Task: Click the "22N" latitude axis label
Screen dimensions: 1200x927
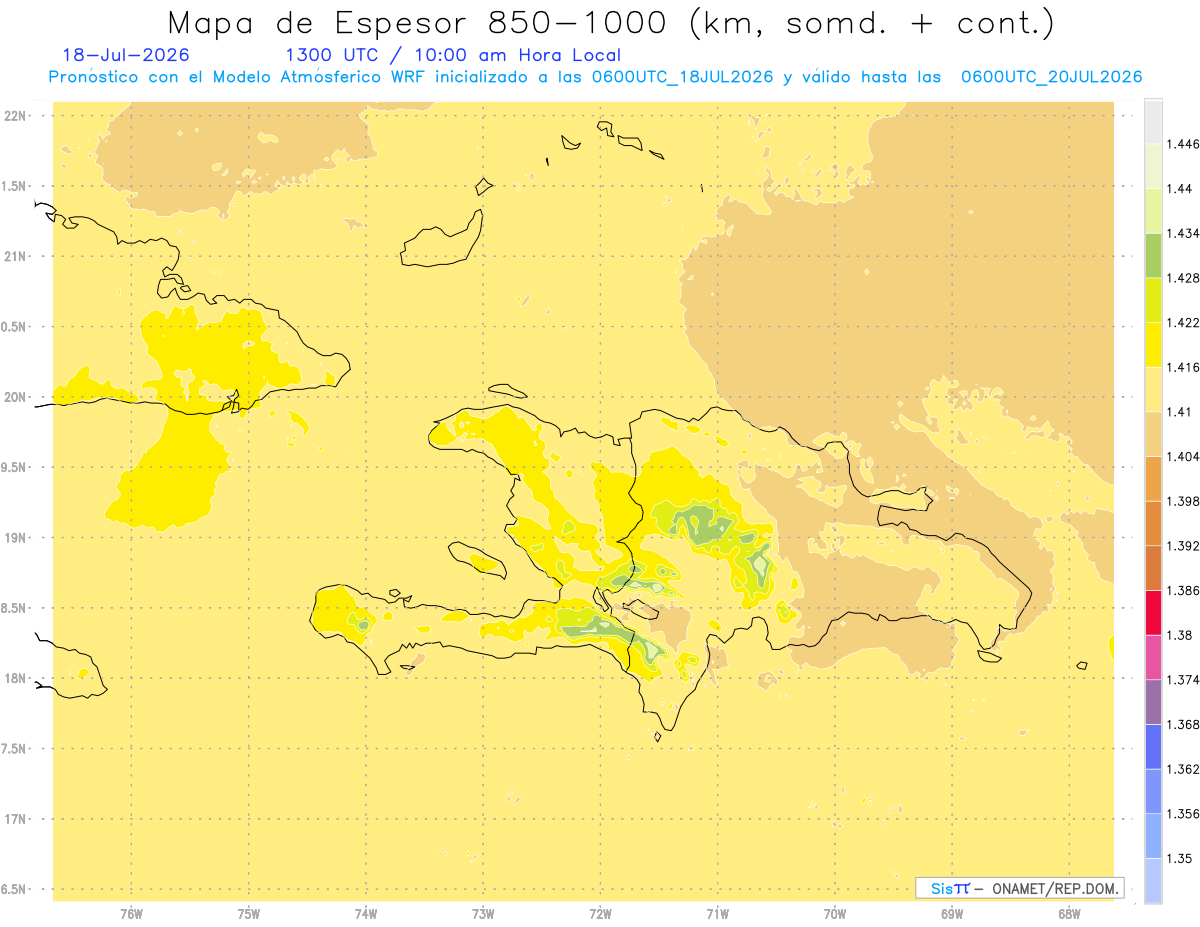Action: [x=16, y=116]
